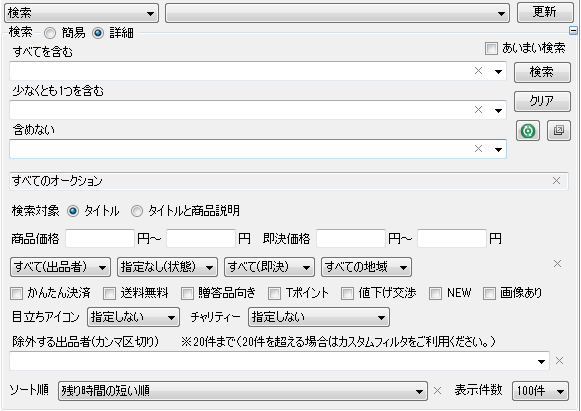Open the 表示件数 100件 dropdown
The width and height of the screenshot is (581, 411).
pos(540,391)
